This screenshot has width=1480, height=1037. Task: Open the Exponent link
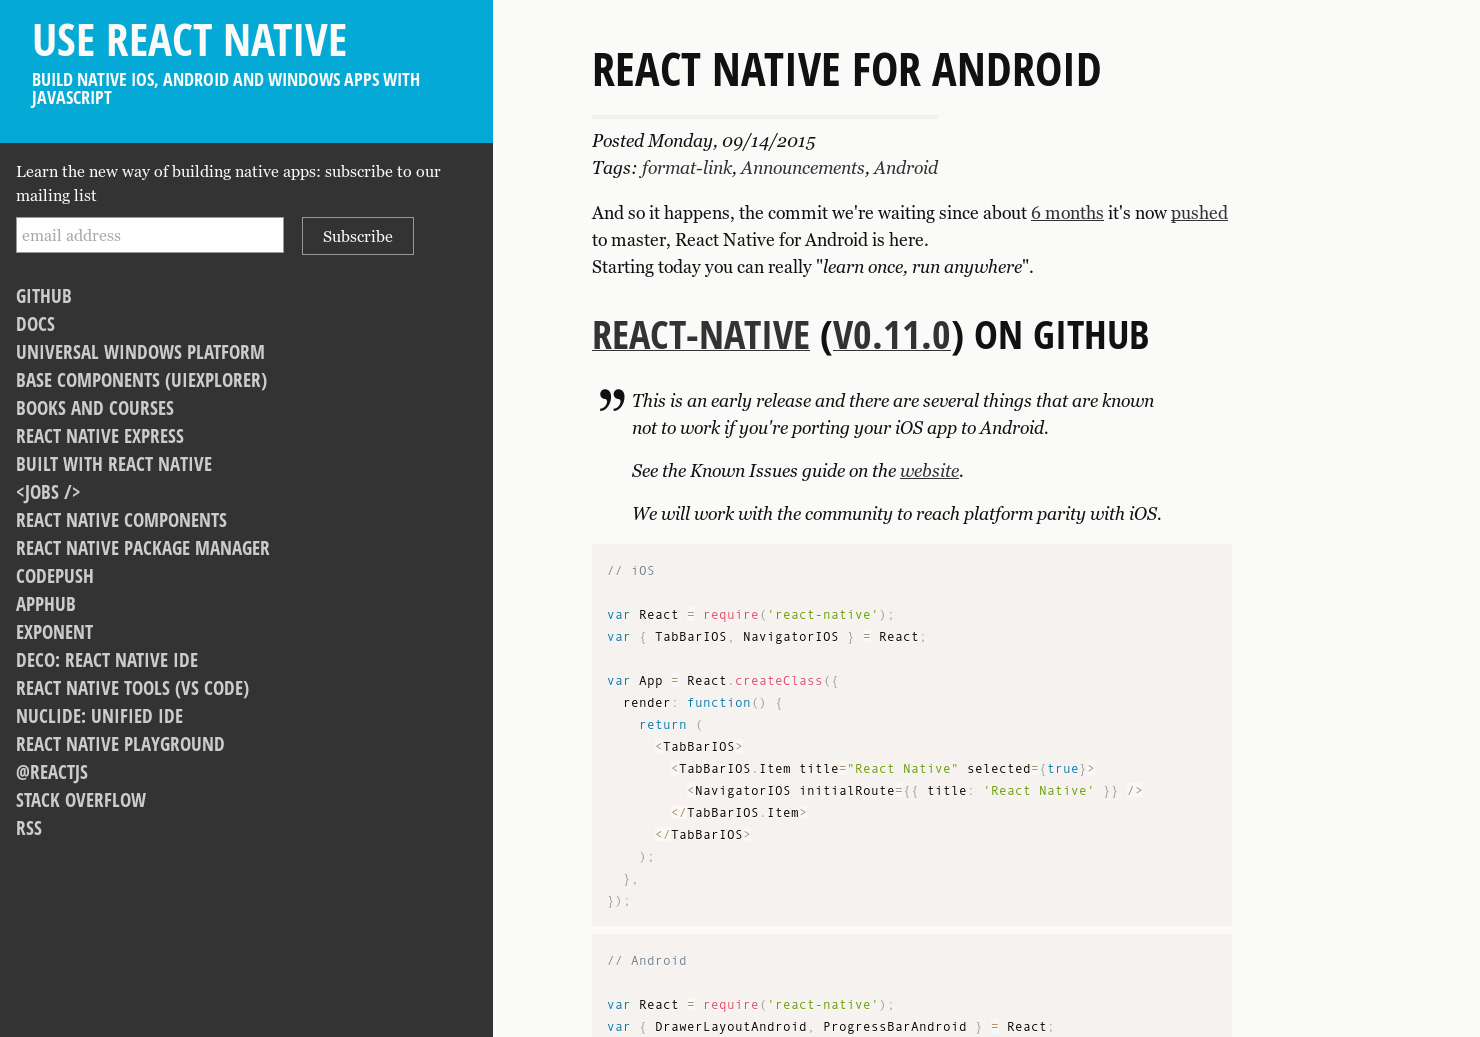click(x=55, y=632)
